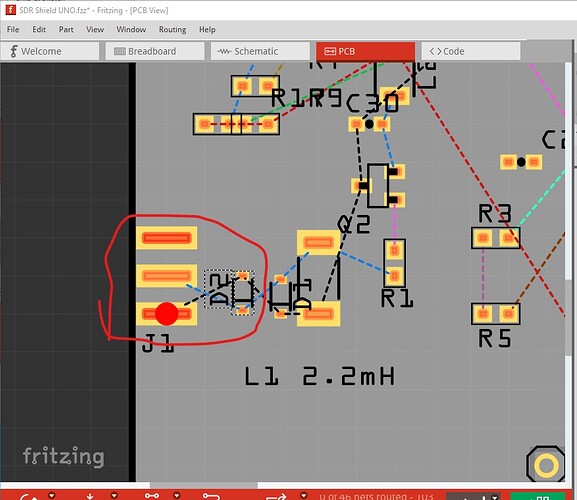Select the PCB tab
Viewport: 577px width, 500px height.
[x=365, y=51]
